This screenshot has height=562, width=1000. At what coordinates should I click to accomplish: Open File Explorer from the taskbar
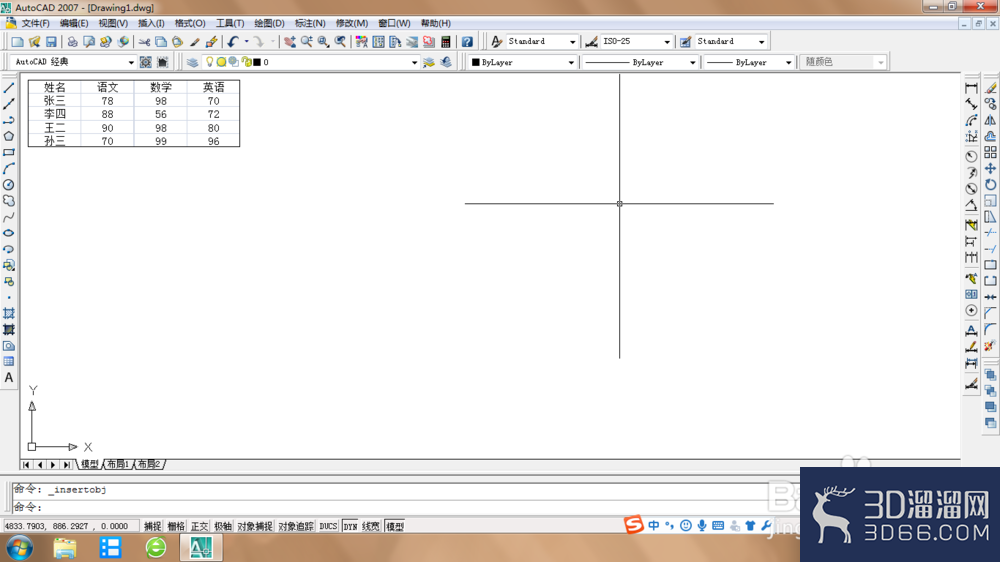(65, 547)
